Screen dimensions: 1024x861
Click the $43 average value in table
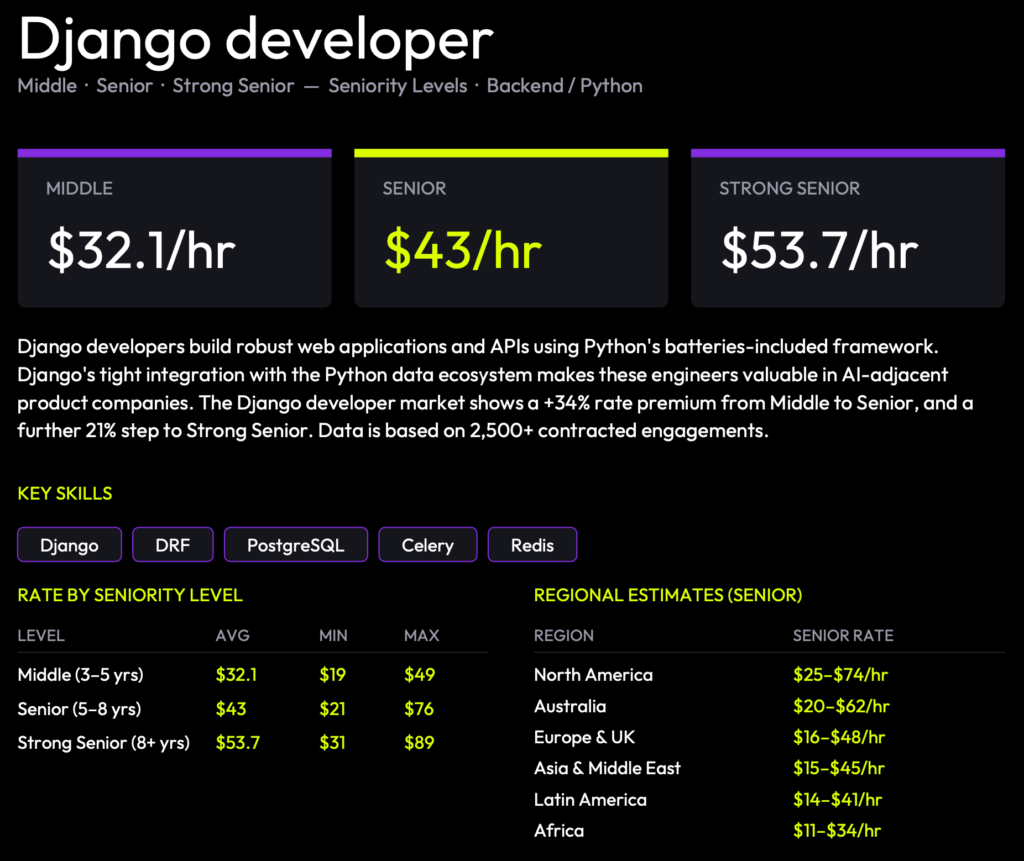231,709
